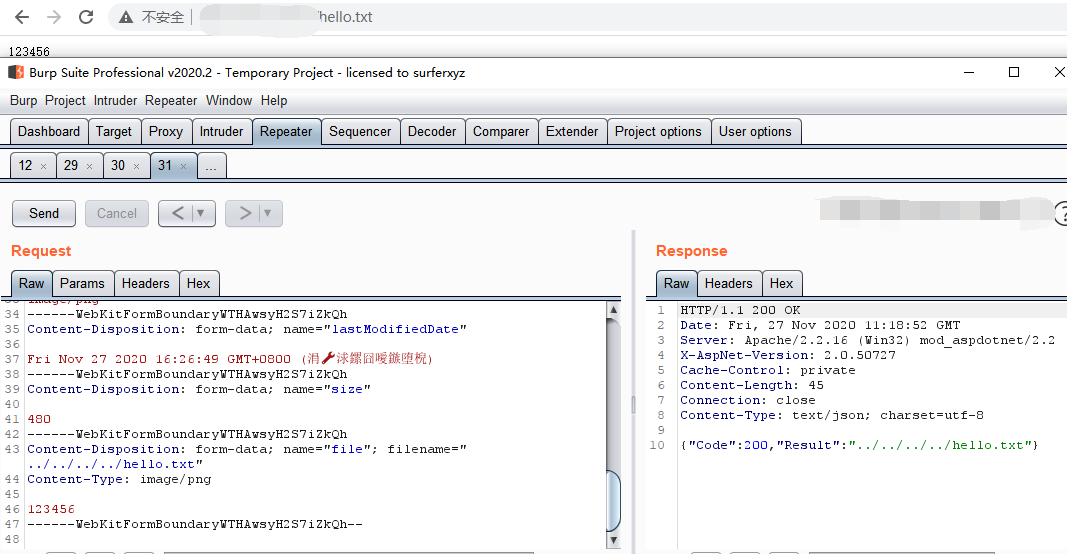Close Repeater tab 31
The image size is (1067, 554).
[183, 166]
